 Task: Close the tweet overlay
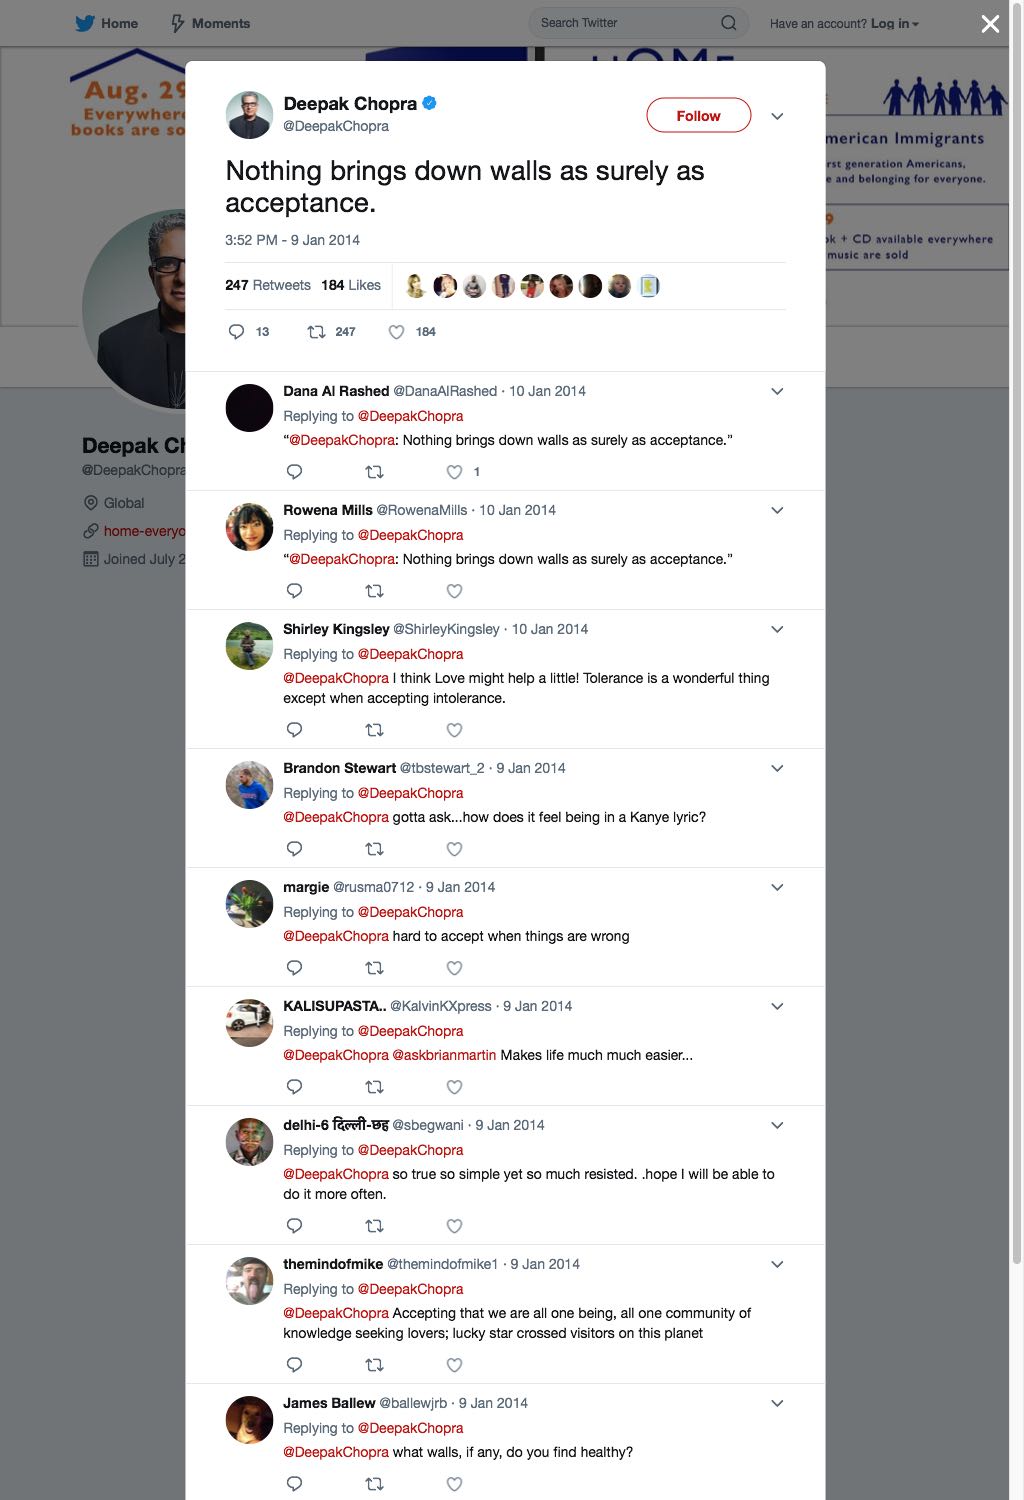coord(990,24)
